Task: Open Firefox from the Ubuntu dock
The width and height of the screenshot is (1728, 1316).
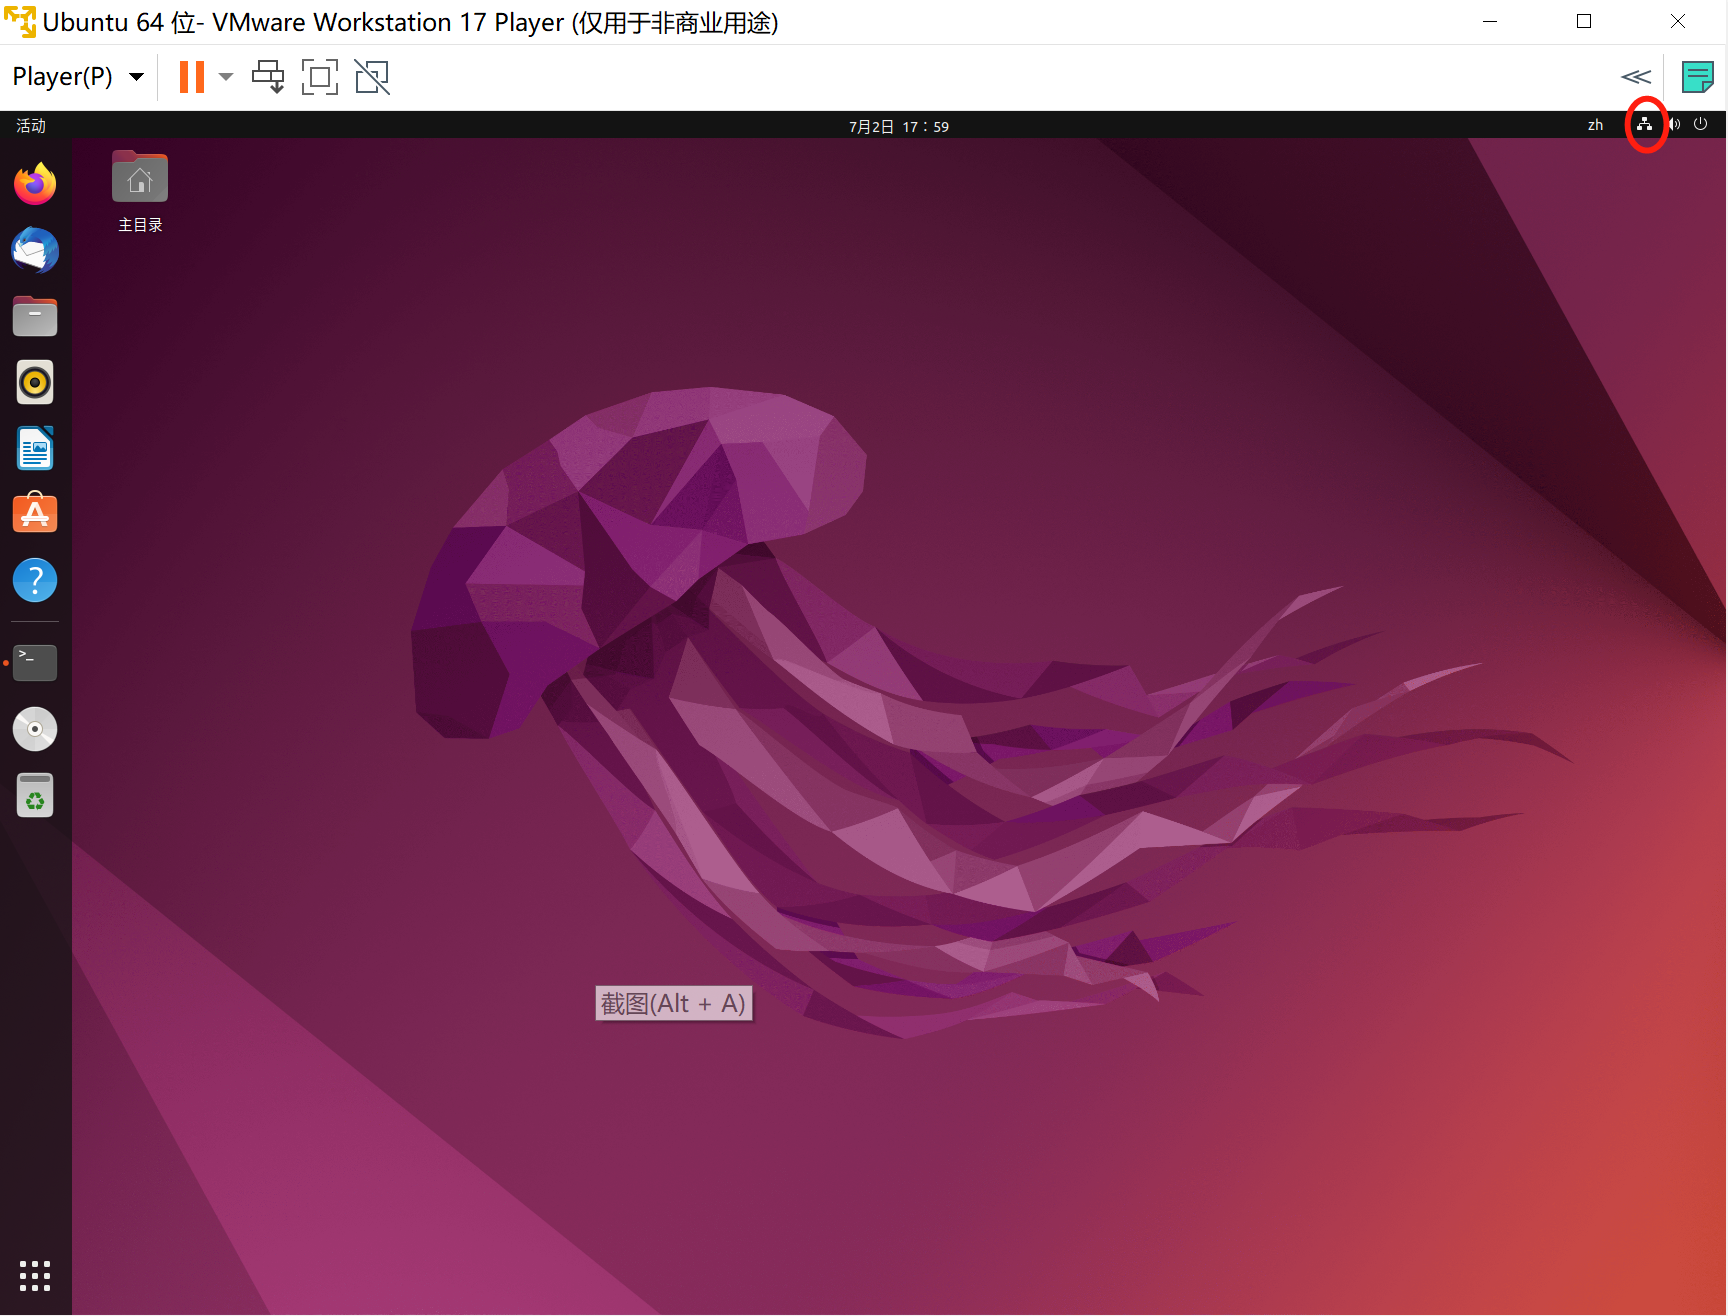Action: pyautogui.click(x=35, y=184)
